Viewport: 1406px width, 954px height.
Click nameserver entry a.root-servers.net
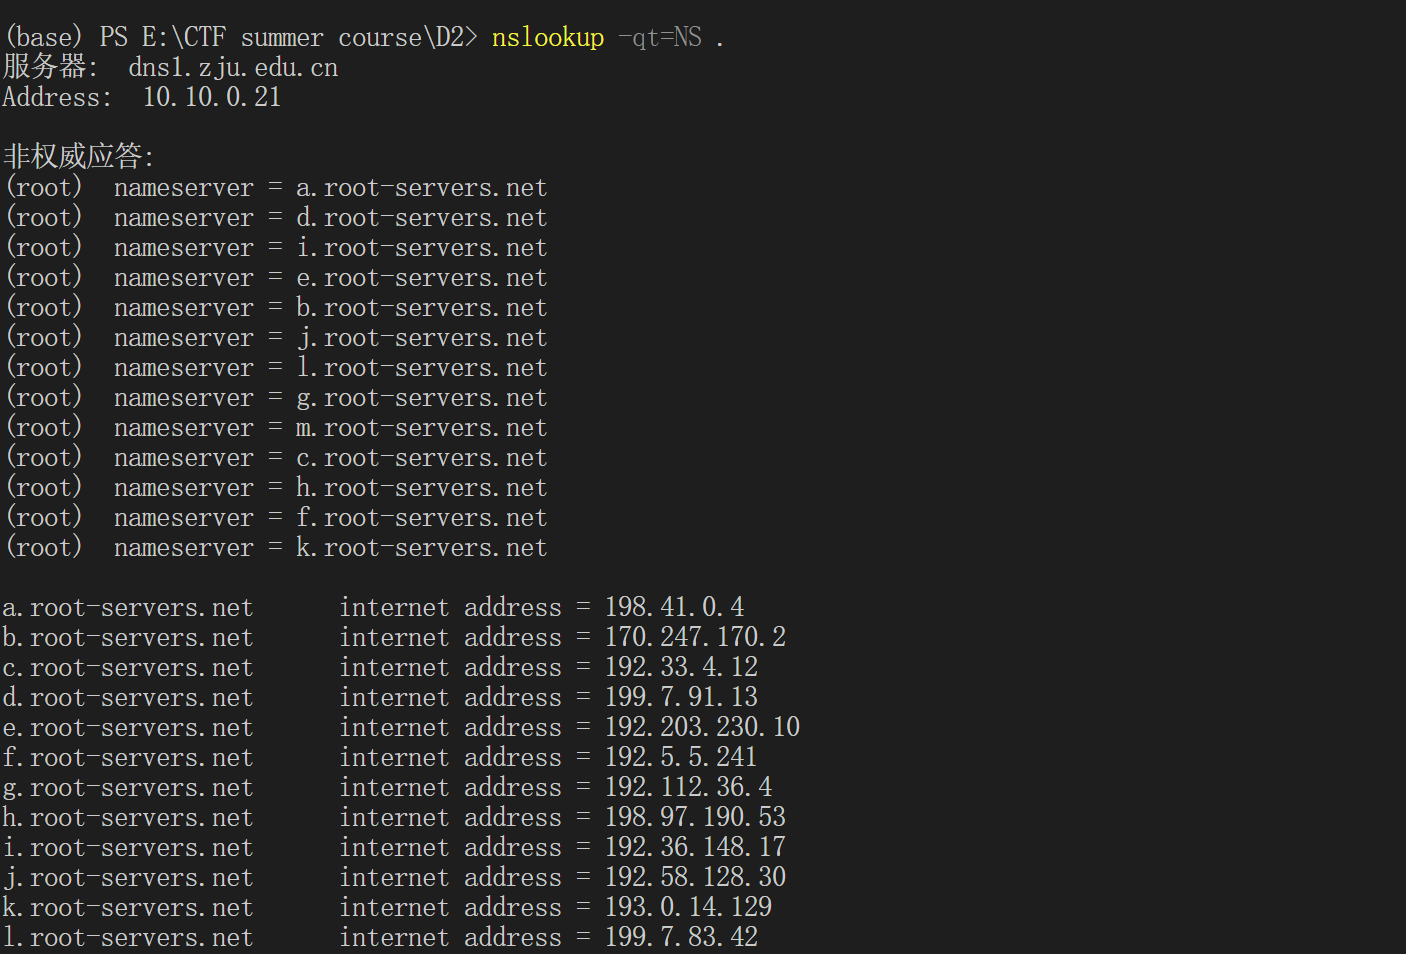pyautogui.click(x=421, y=188)
